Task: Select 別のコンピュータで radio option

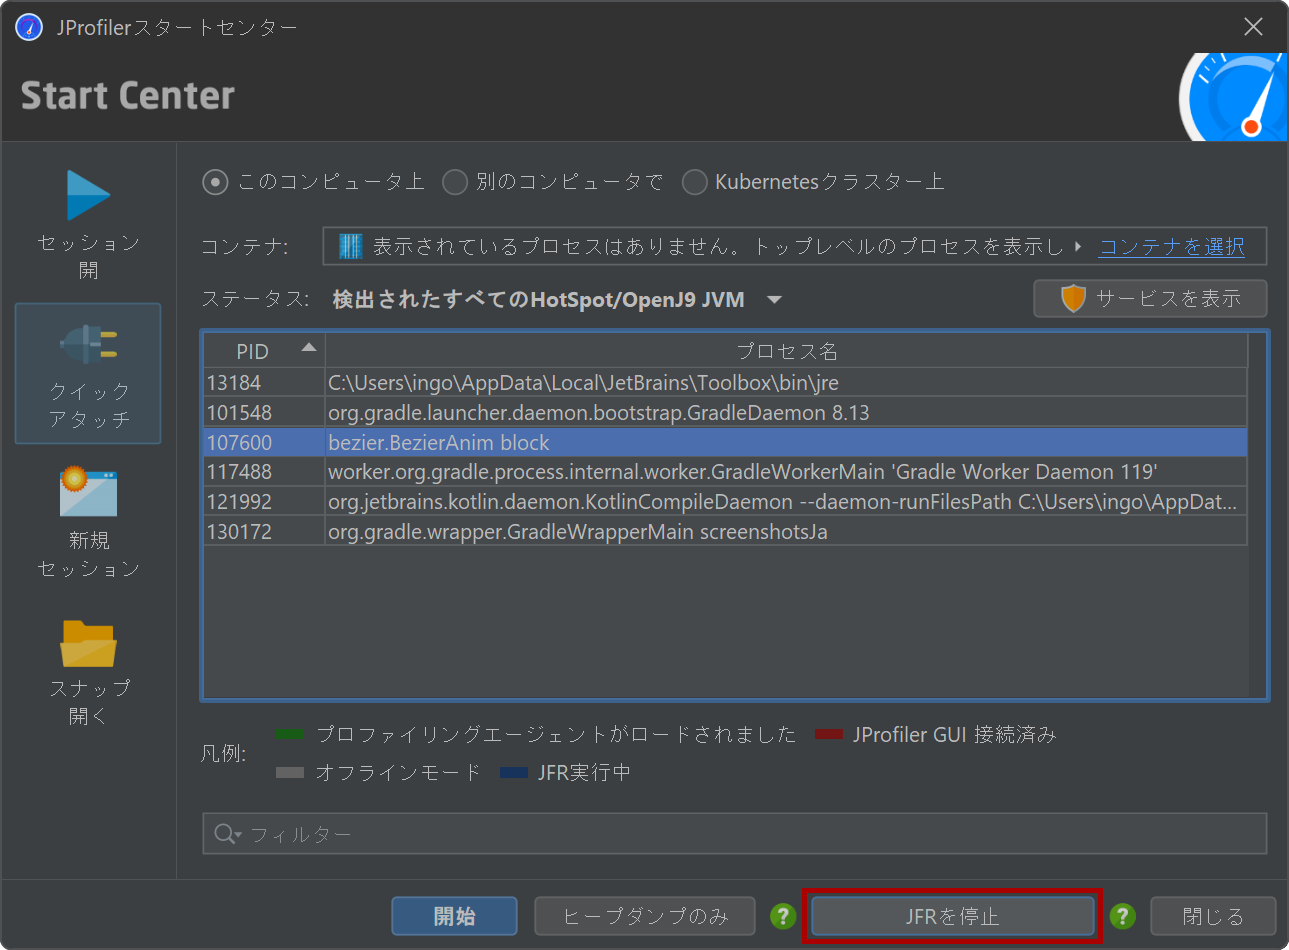Action: (x=553, y=182)
